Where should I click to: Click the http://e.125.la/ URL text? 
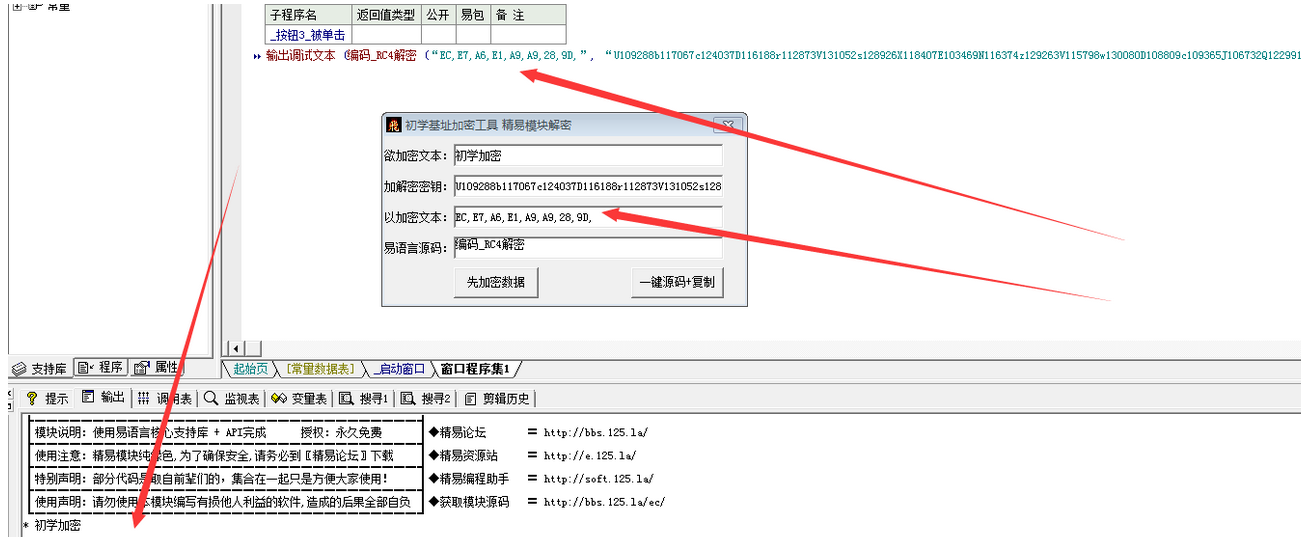click(590, 456)
